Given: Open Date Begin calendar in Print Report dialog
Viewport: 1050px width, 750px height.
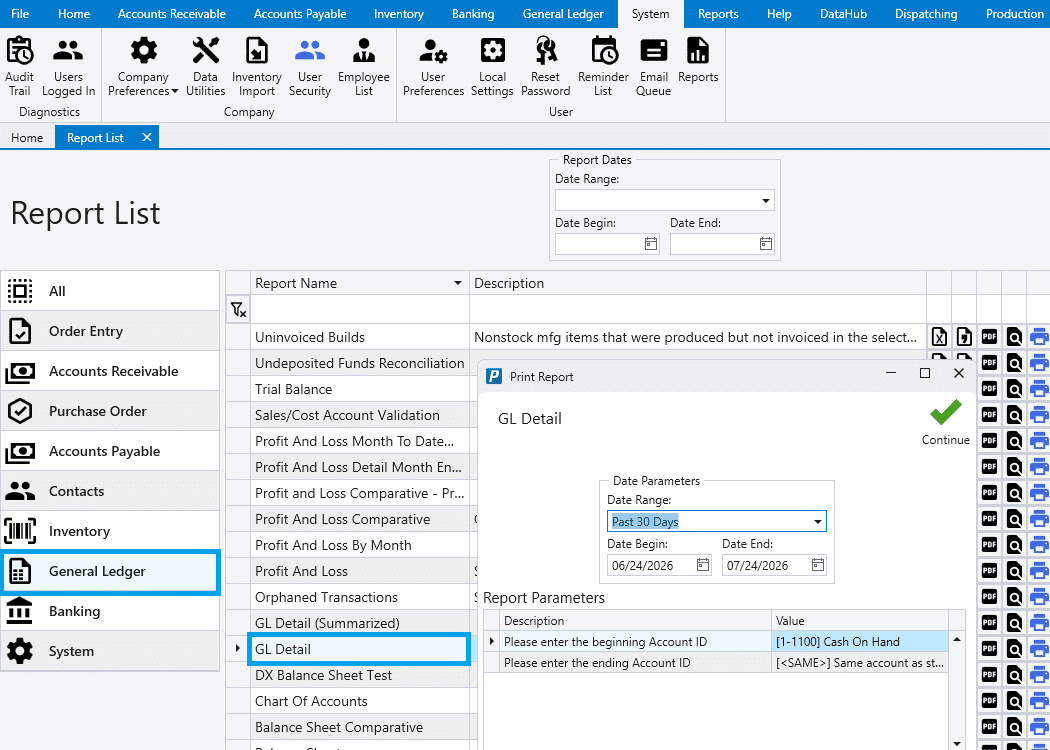Looking at the screenshot, I should pyautogui.click(x=702, y=565).
